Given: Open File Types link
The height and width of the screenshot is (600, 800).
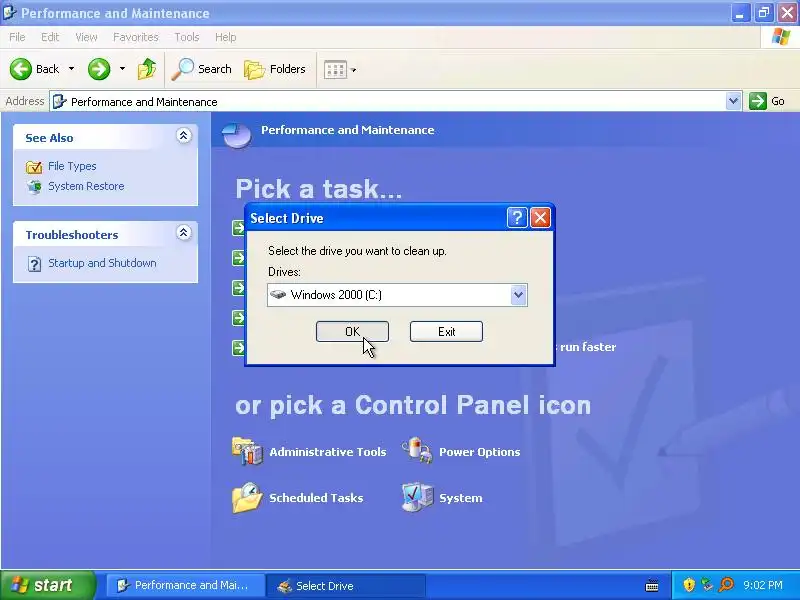Looking at the screenshot, I should tap(72, 166).
